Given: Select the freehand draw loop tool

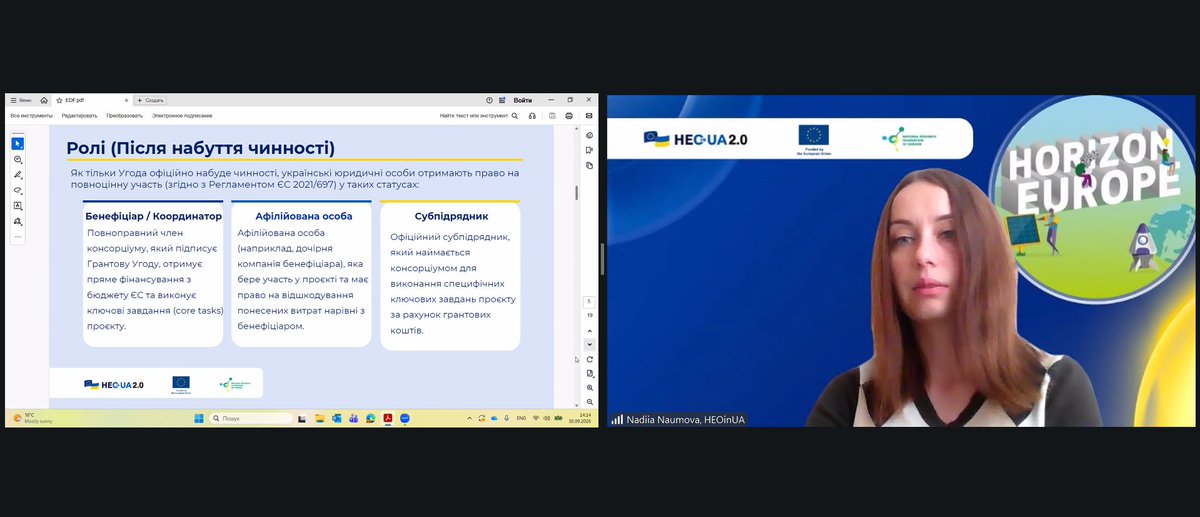Looking at the screenshot, I should pyautogui.click(x=18, y=190).
